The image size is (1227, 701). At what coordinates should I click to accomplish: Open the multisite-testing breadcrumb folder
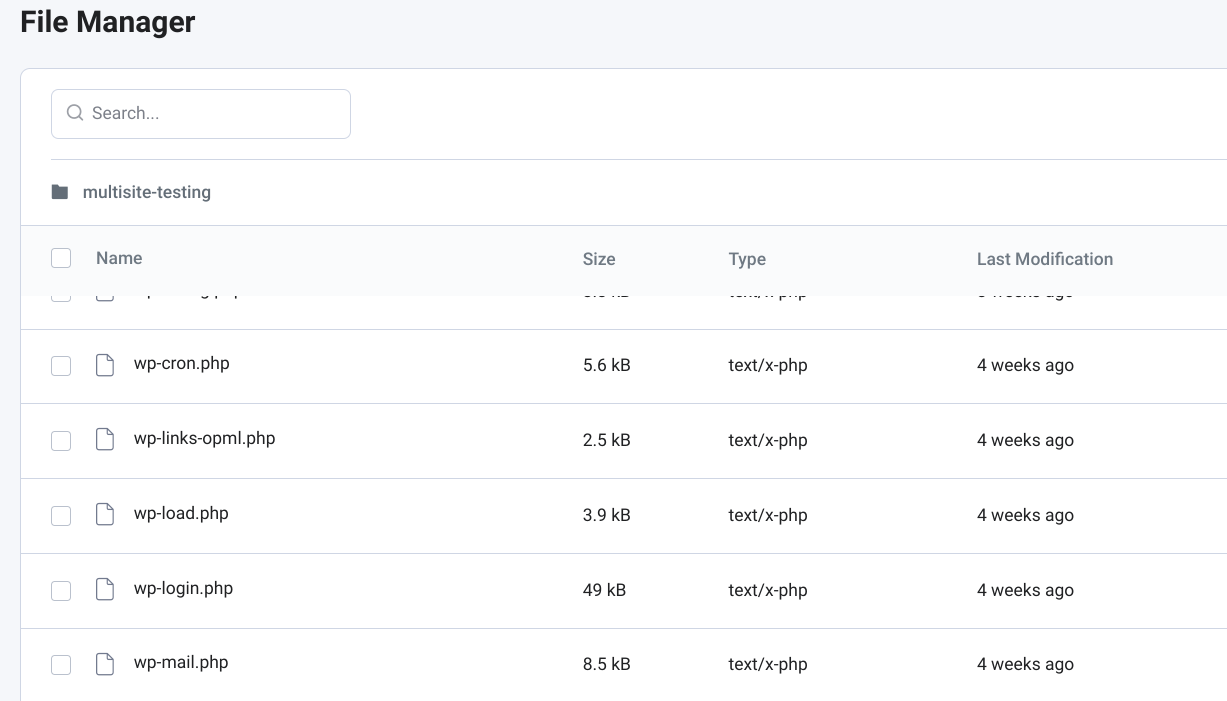pyautogui.click(x=147, y=192)
